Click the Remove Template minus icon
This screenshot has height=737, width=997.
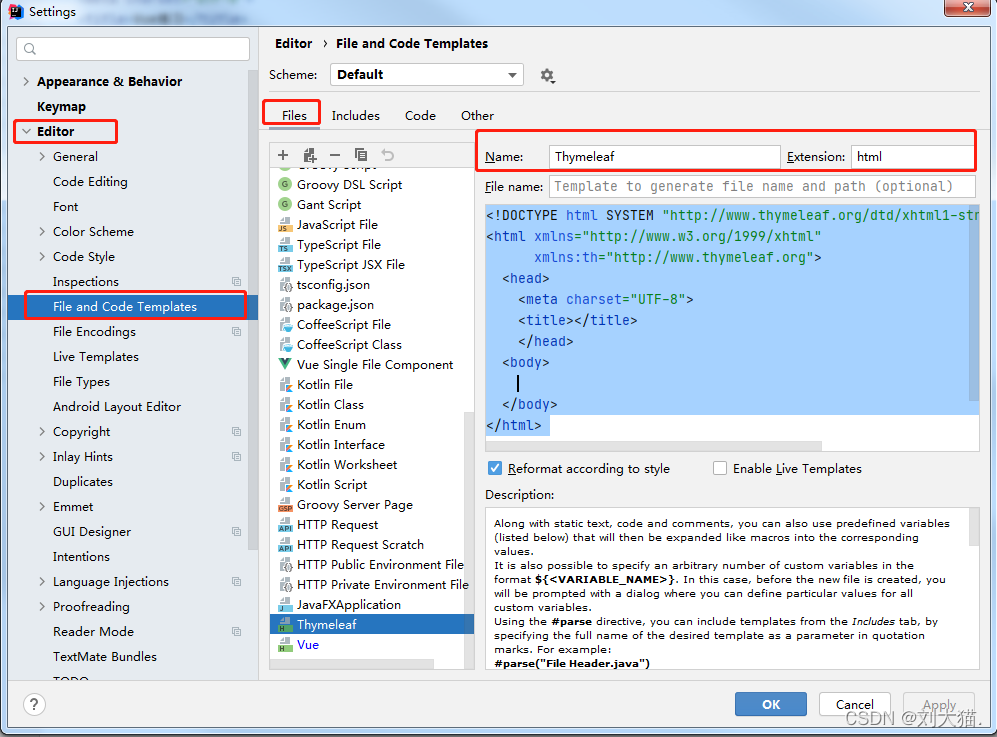click(335, 155)
